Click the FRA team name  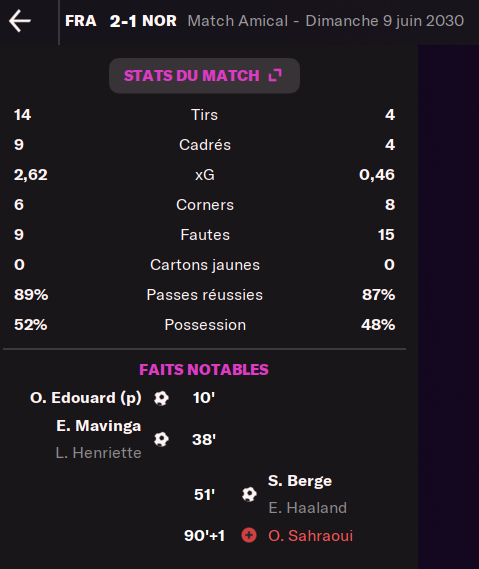81,21
